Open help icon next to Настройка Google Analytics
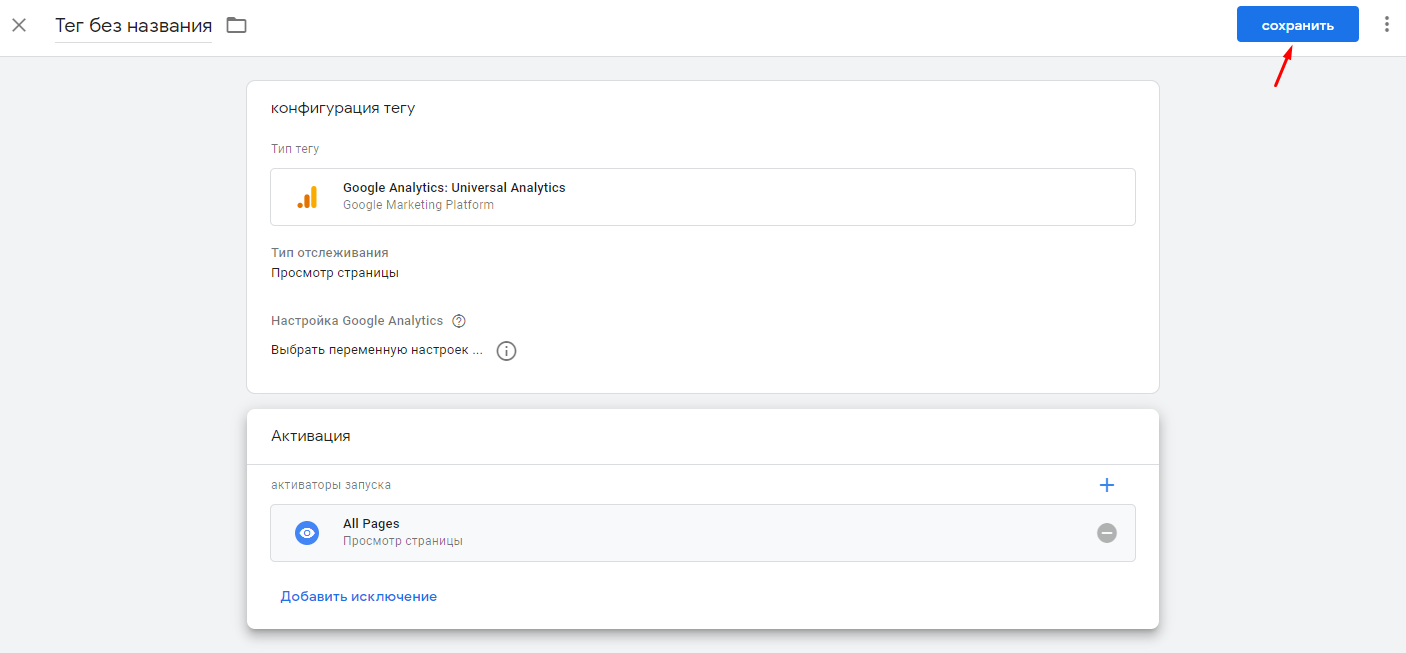The width and height of the screenshot is (1406, 653). click(x=459, y=321)
